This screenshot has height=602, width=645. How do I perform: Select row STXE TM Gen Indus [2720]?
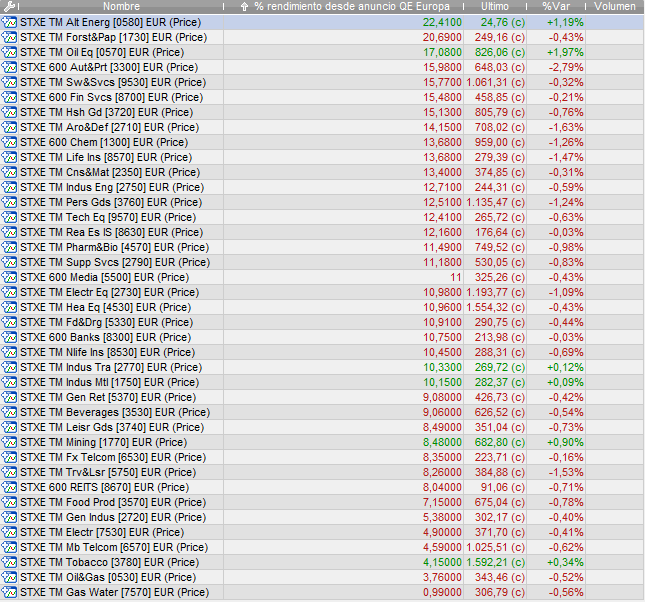(322, 518)
